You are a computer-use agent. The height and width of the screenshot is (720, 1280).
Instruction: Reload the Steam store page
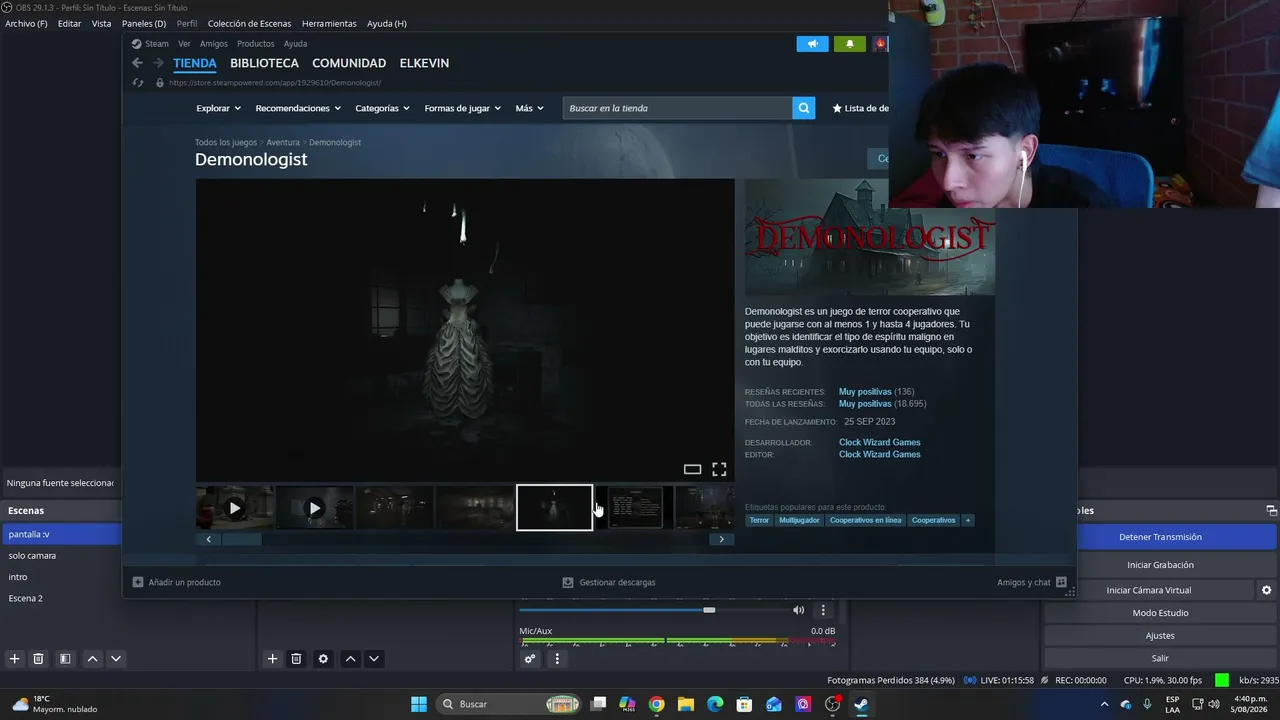point(138,82)
